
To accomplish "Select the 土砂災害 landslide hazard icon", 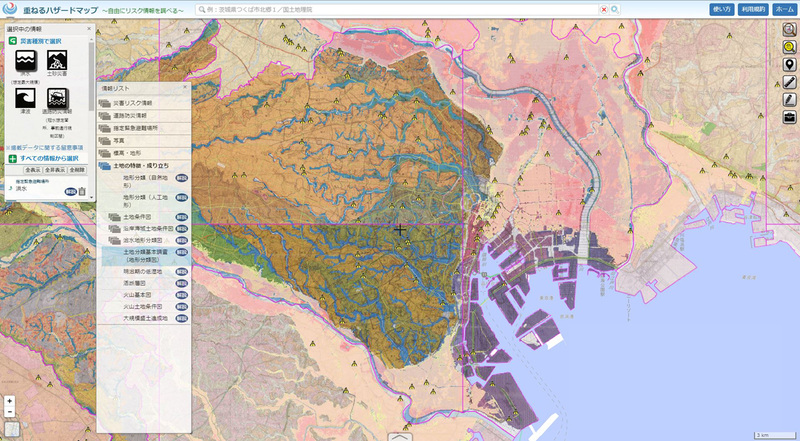I will [x=57, y=60].
